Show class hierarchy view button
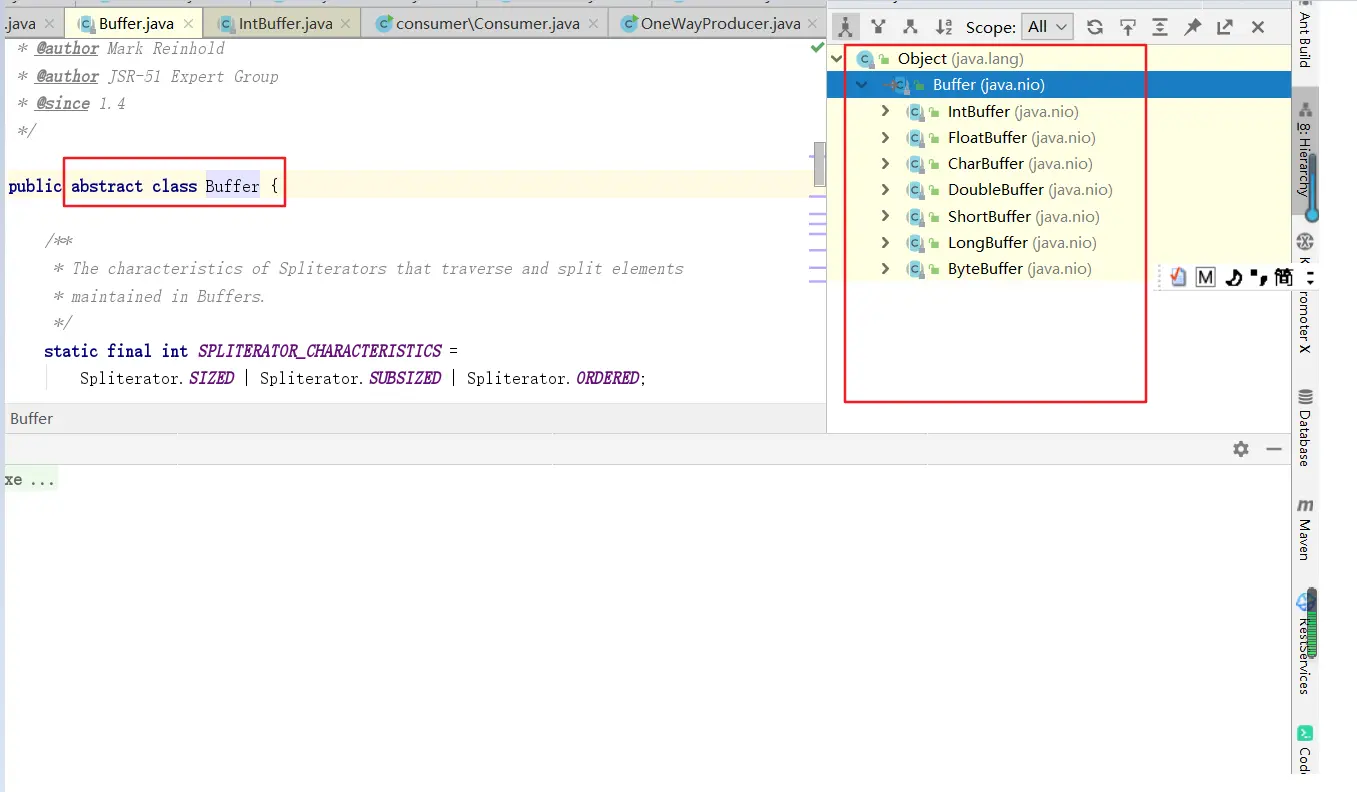This screenshot has height=792, width=1357. [846, 27]
